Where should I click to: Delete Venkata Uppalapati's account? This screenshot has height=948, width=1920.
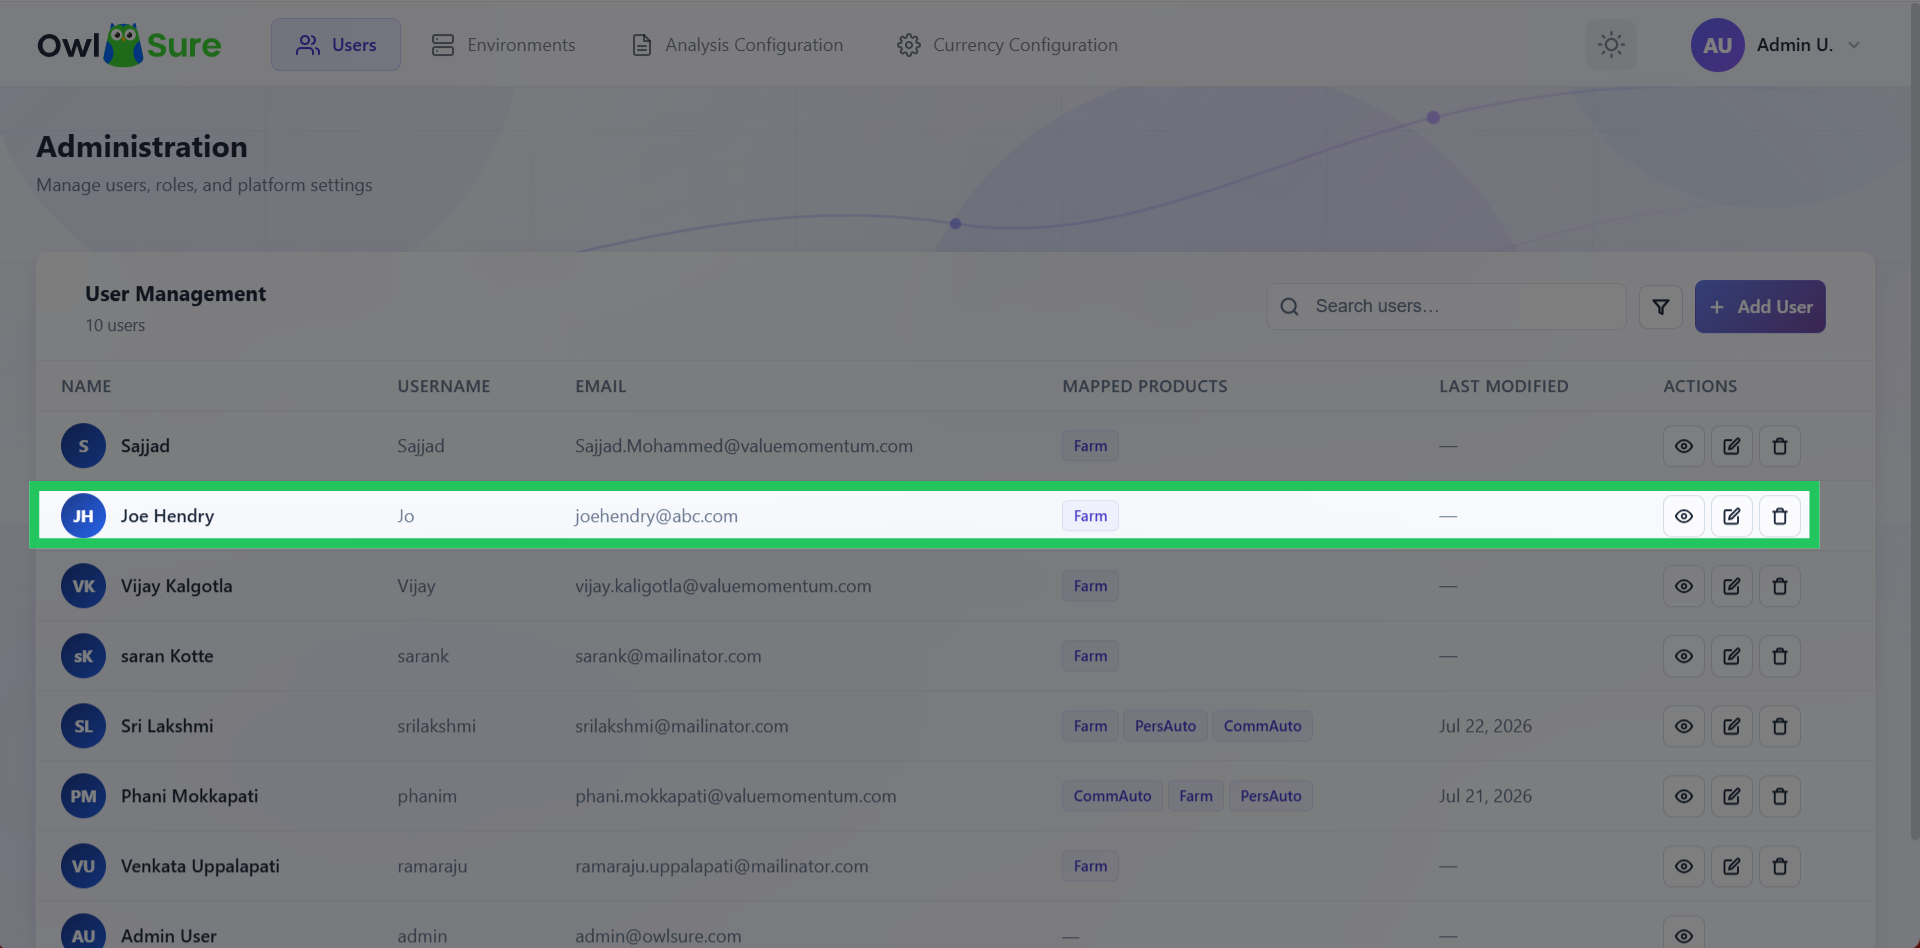pos(1780,866)
